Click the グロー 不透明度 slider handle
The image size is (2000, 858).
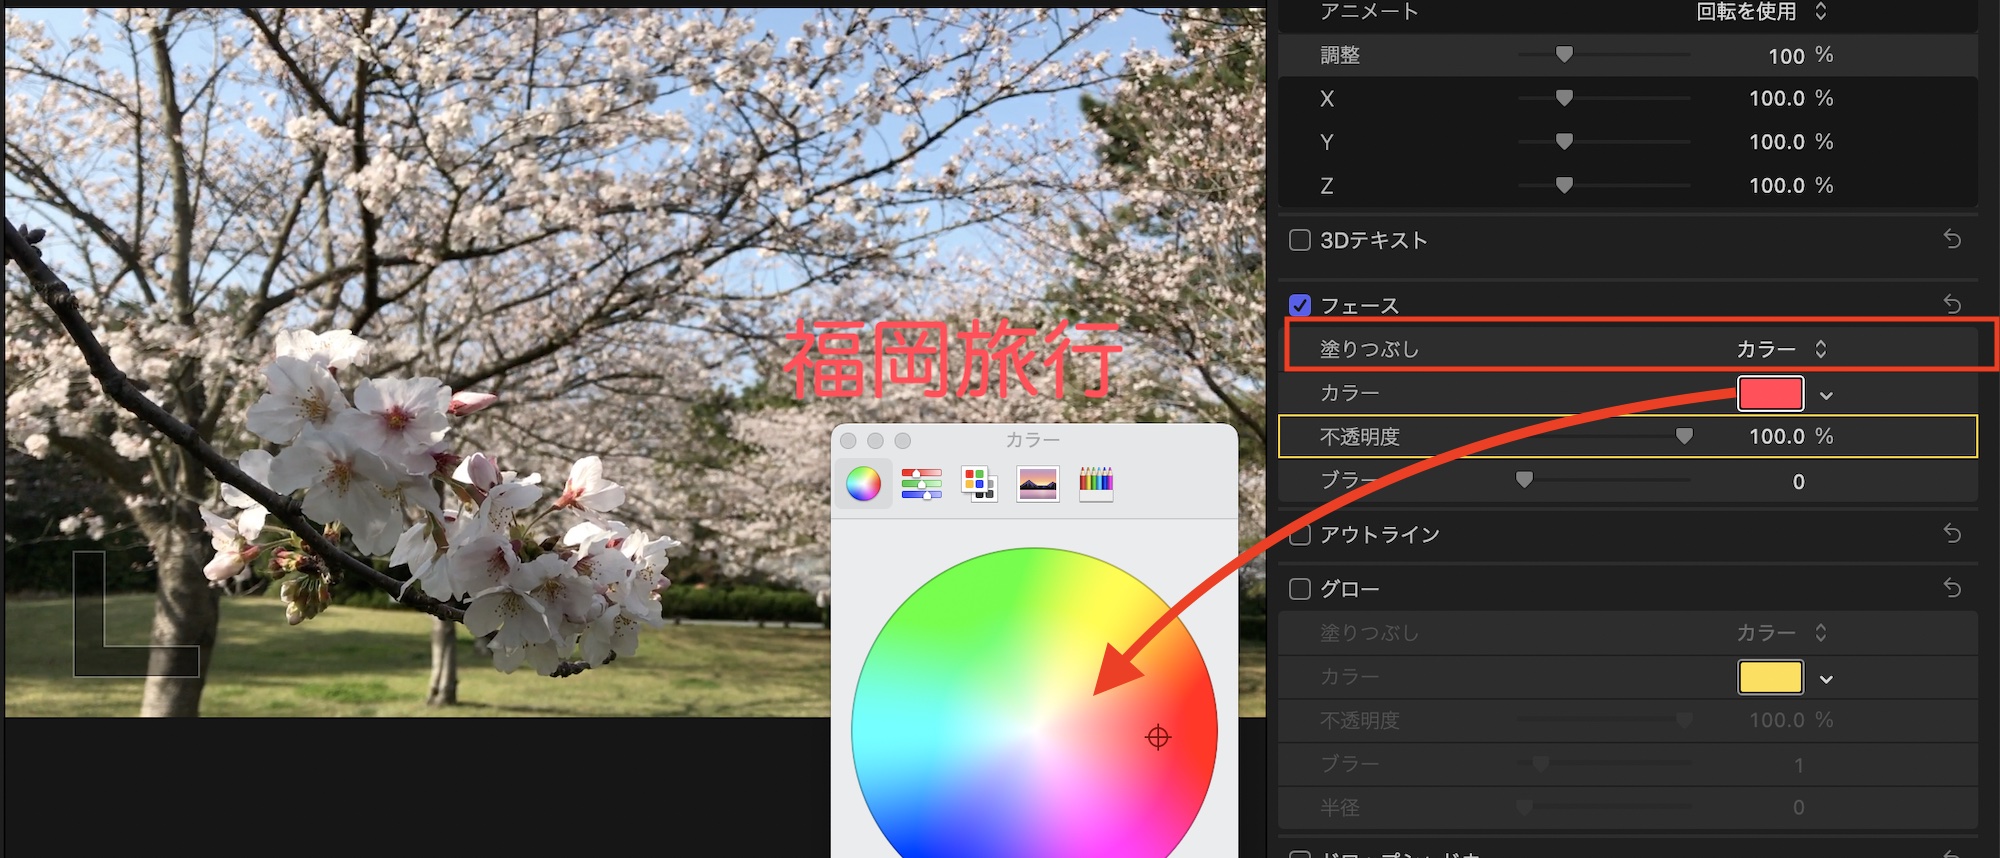(1684, 720)
